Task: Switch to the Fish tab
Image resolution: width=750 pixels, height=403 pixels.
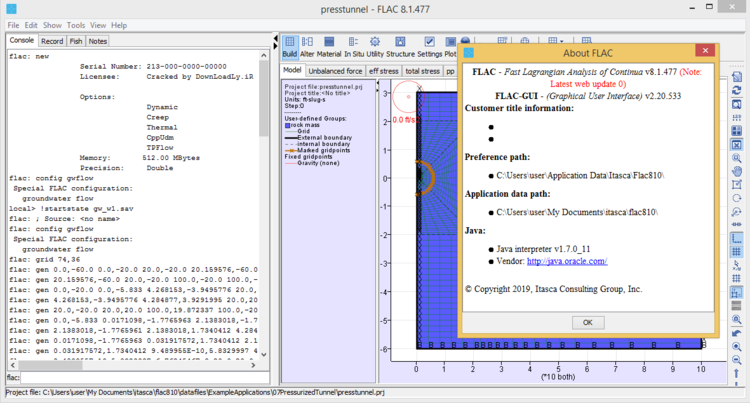Action: 77,41
